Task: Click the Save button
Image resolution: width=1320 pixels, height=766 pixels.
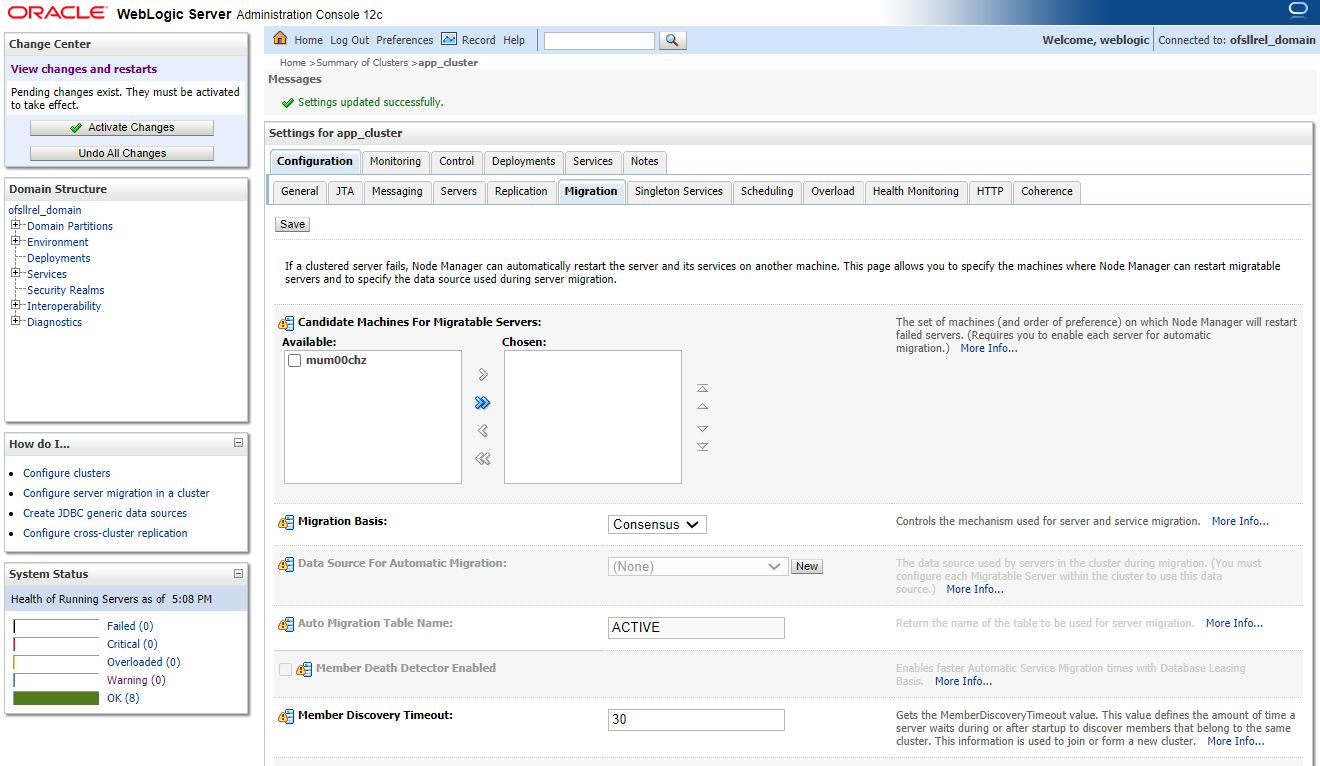Action: coord(292,224)
